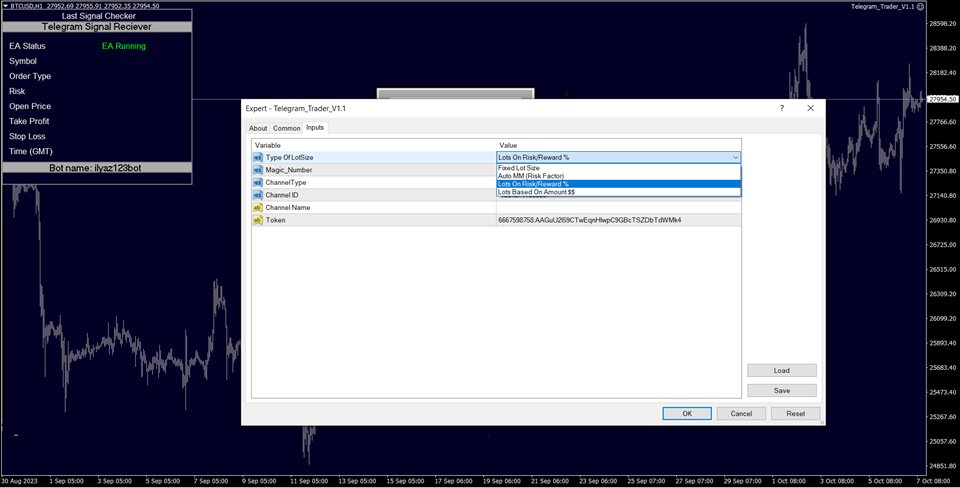Image resolution: width=960 pixels, height=488 pixels.
Task: Click the Risk label in signal panel
Action: point(17,91)
